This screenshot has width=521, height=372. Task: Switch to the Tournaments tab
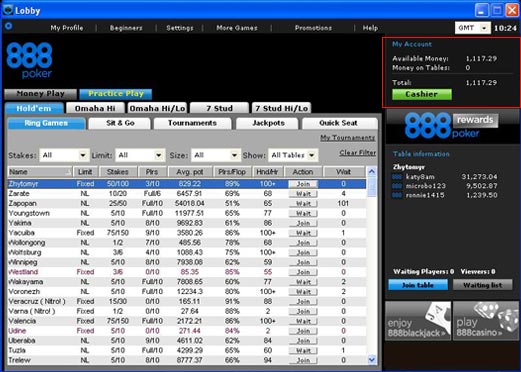pos(192,123)
